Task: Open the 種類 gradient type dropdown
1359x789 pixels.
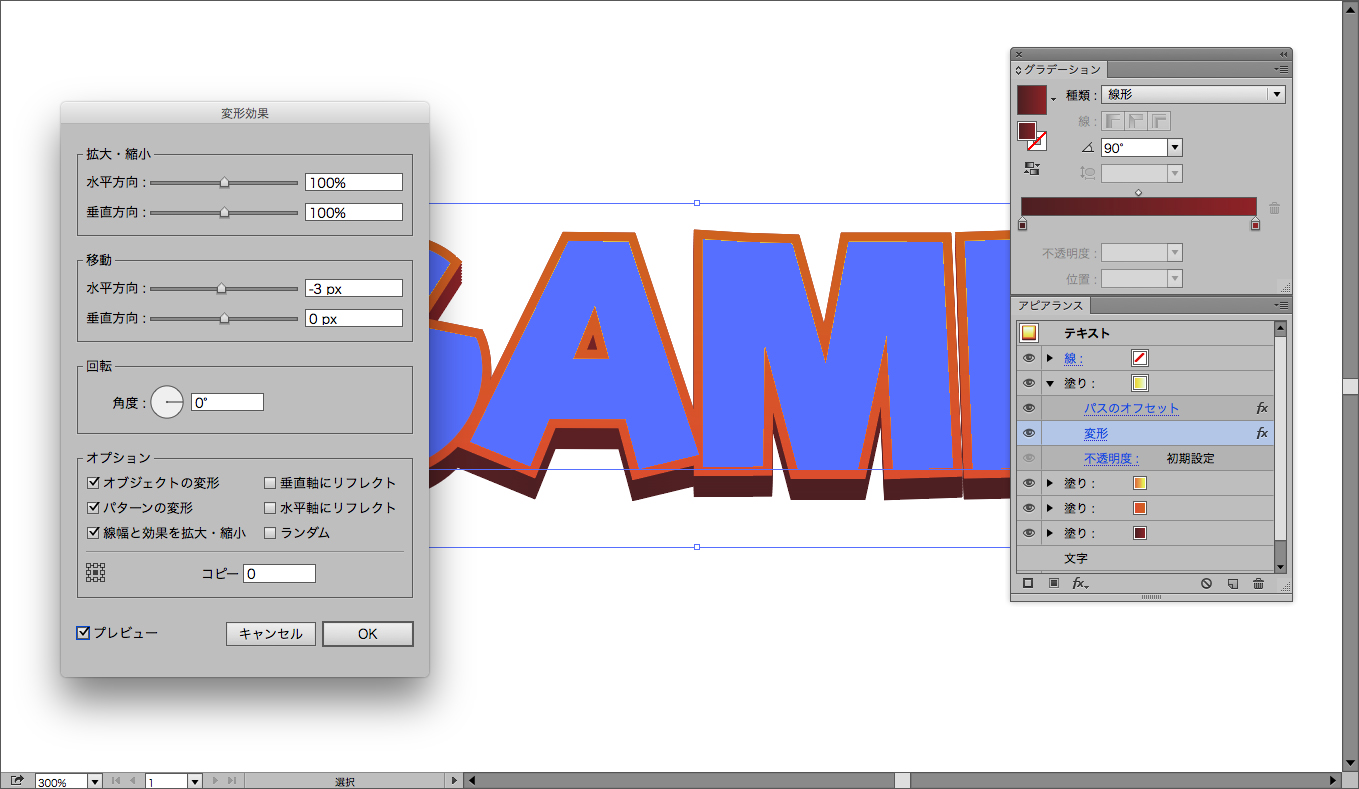Action: click(1275, 95)
